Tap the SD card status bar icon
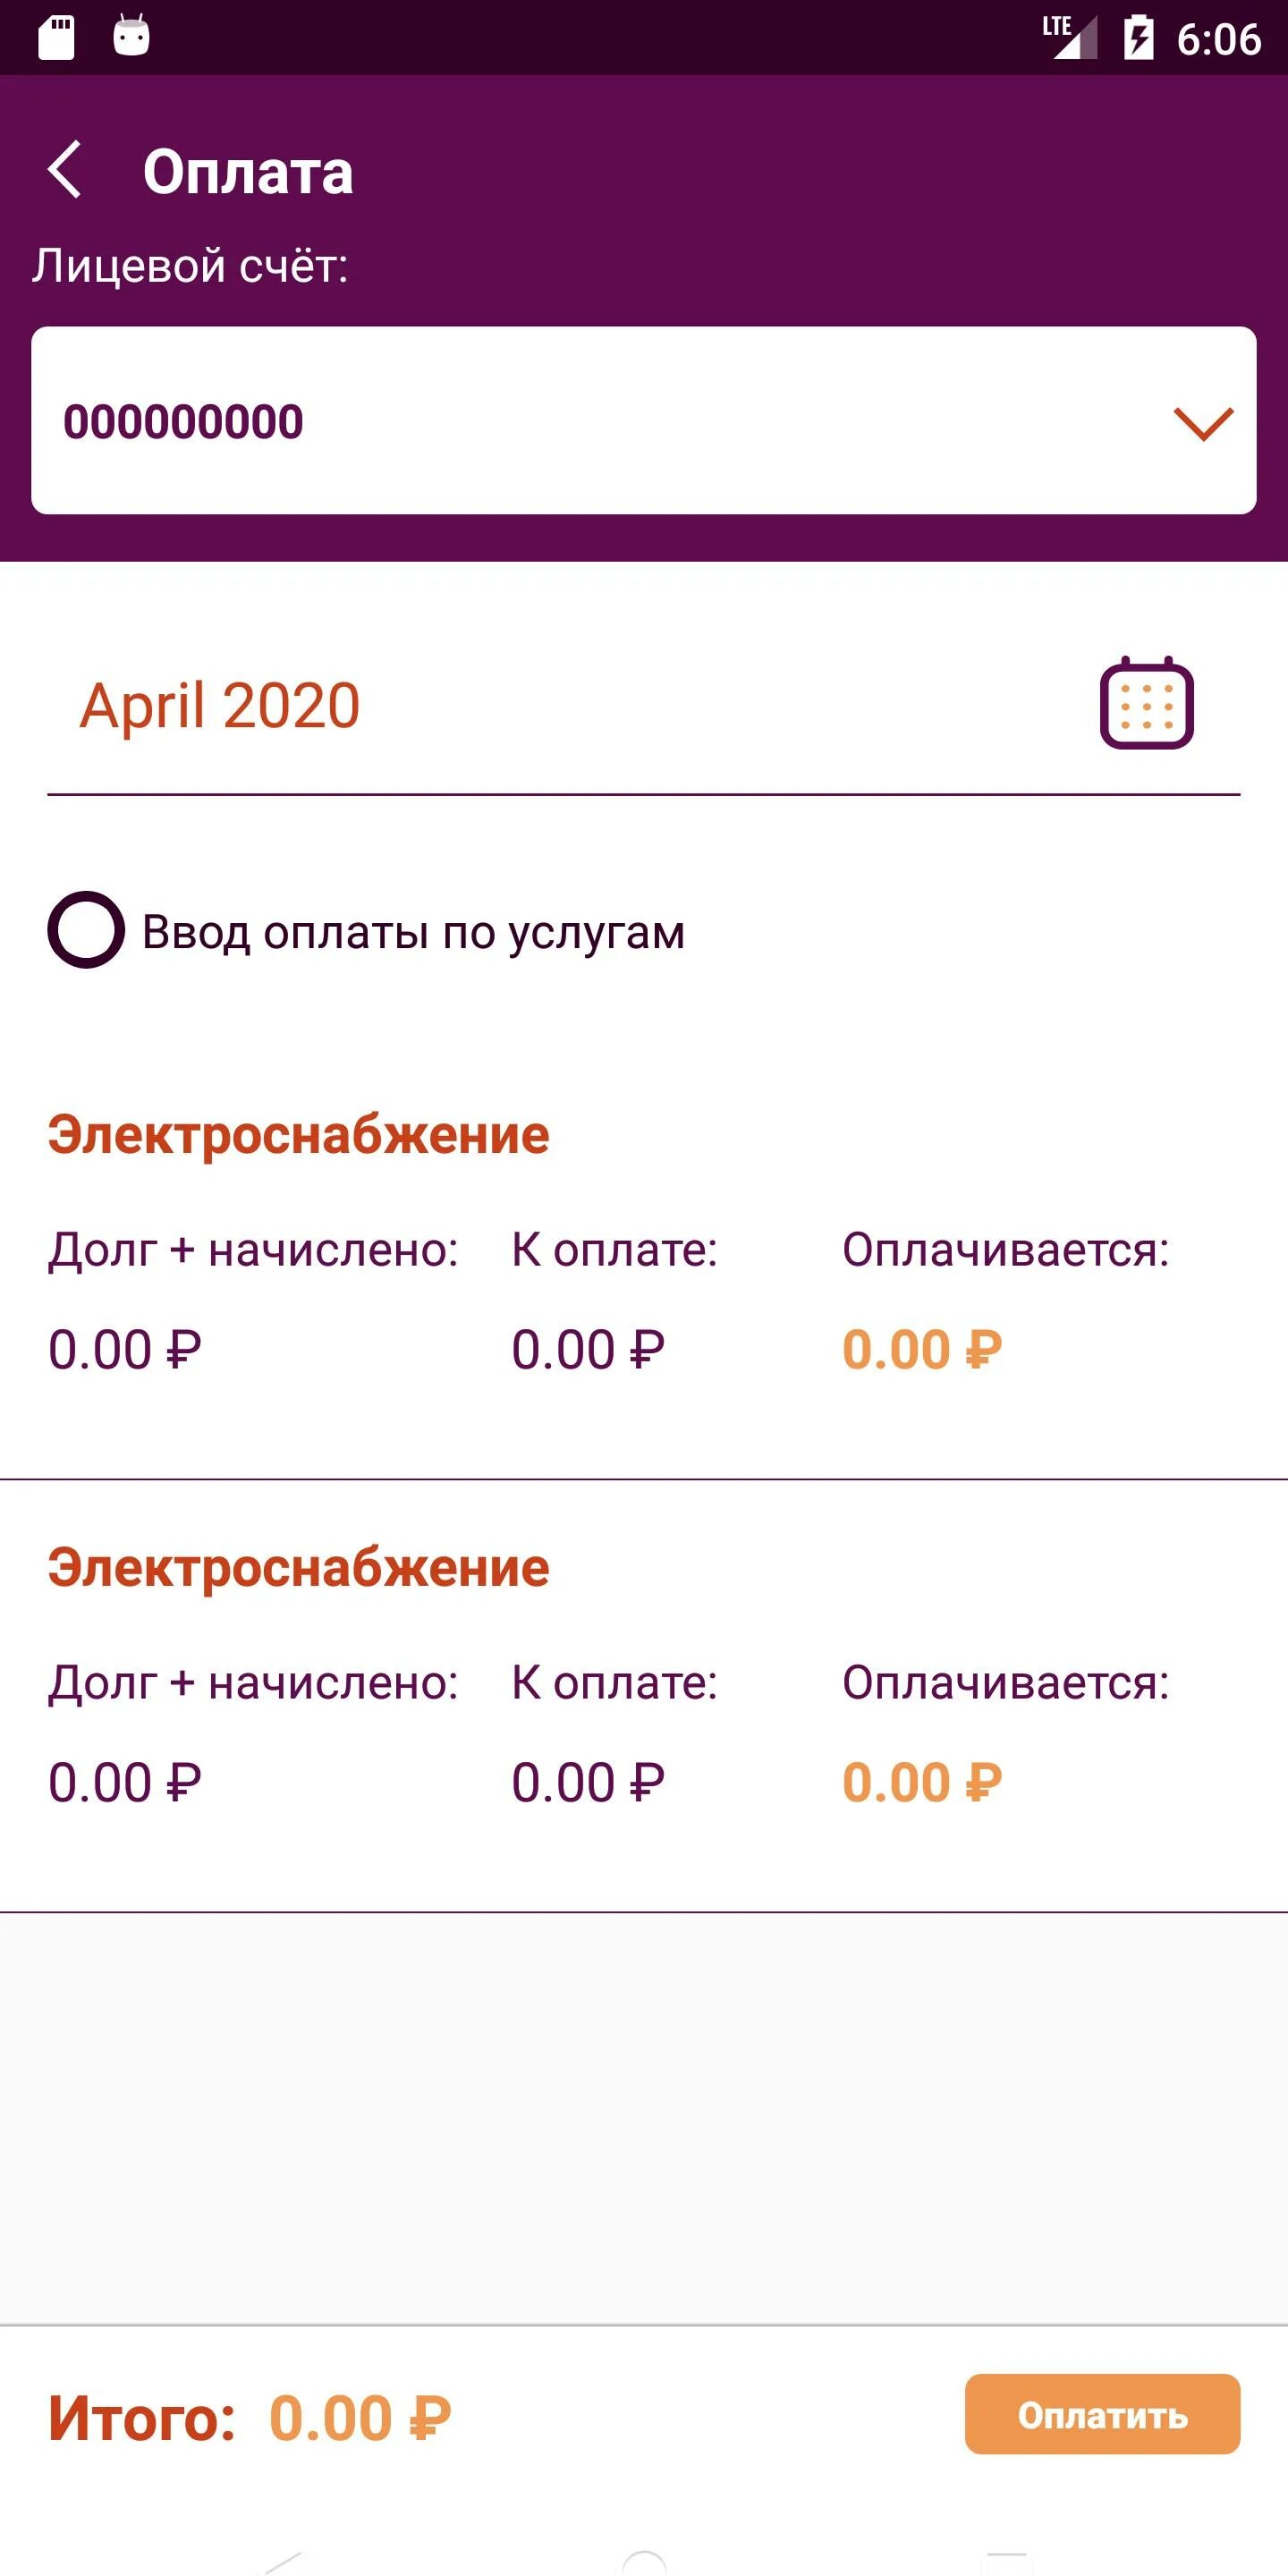The image size is (1288, 2576). [56, 38]
